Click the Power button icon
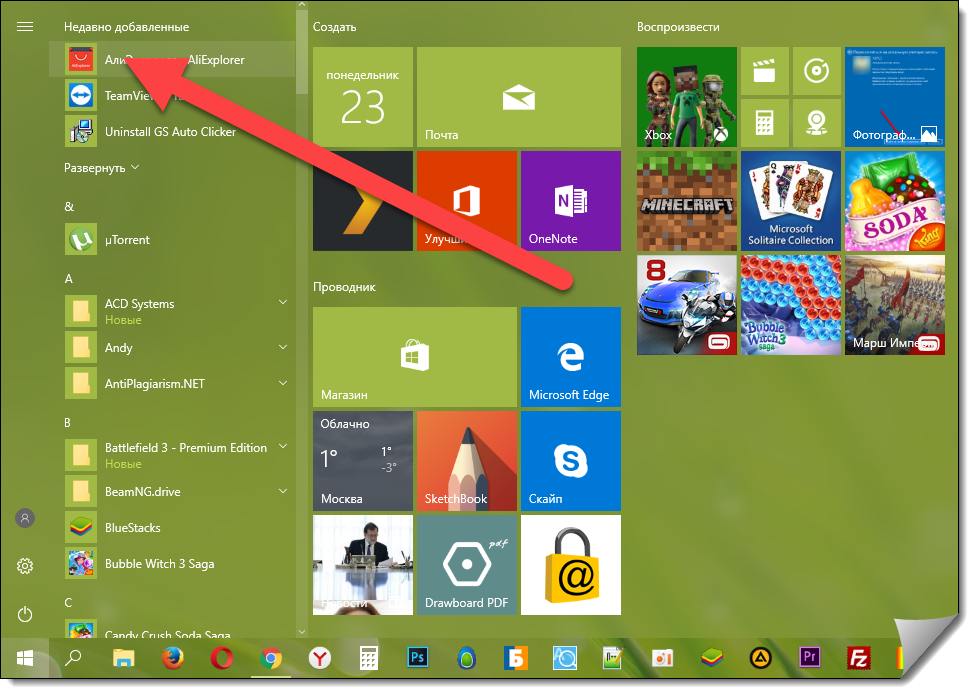 pos(26,614)
